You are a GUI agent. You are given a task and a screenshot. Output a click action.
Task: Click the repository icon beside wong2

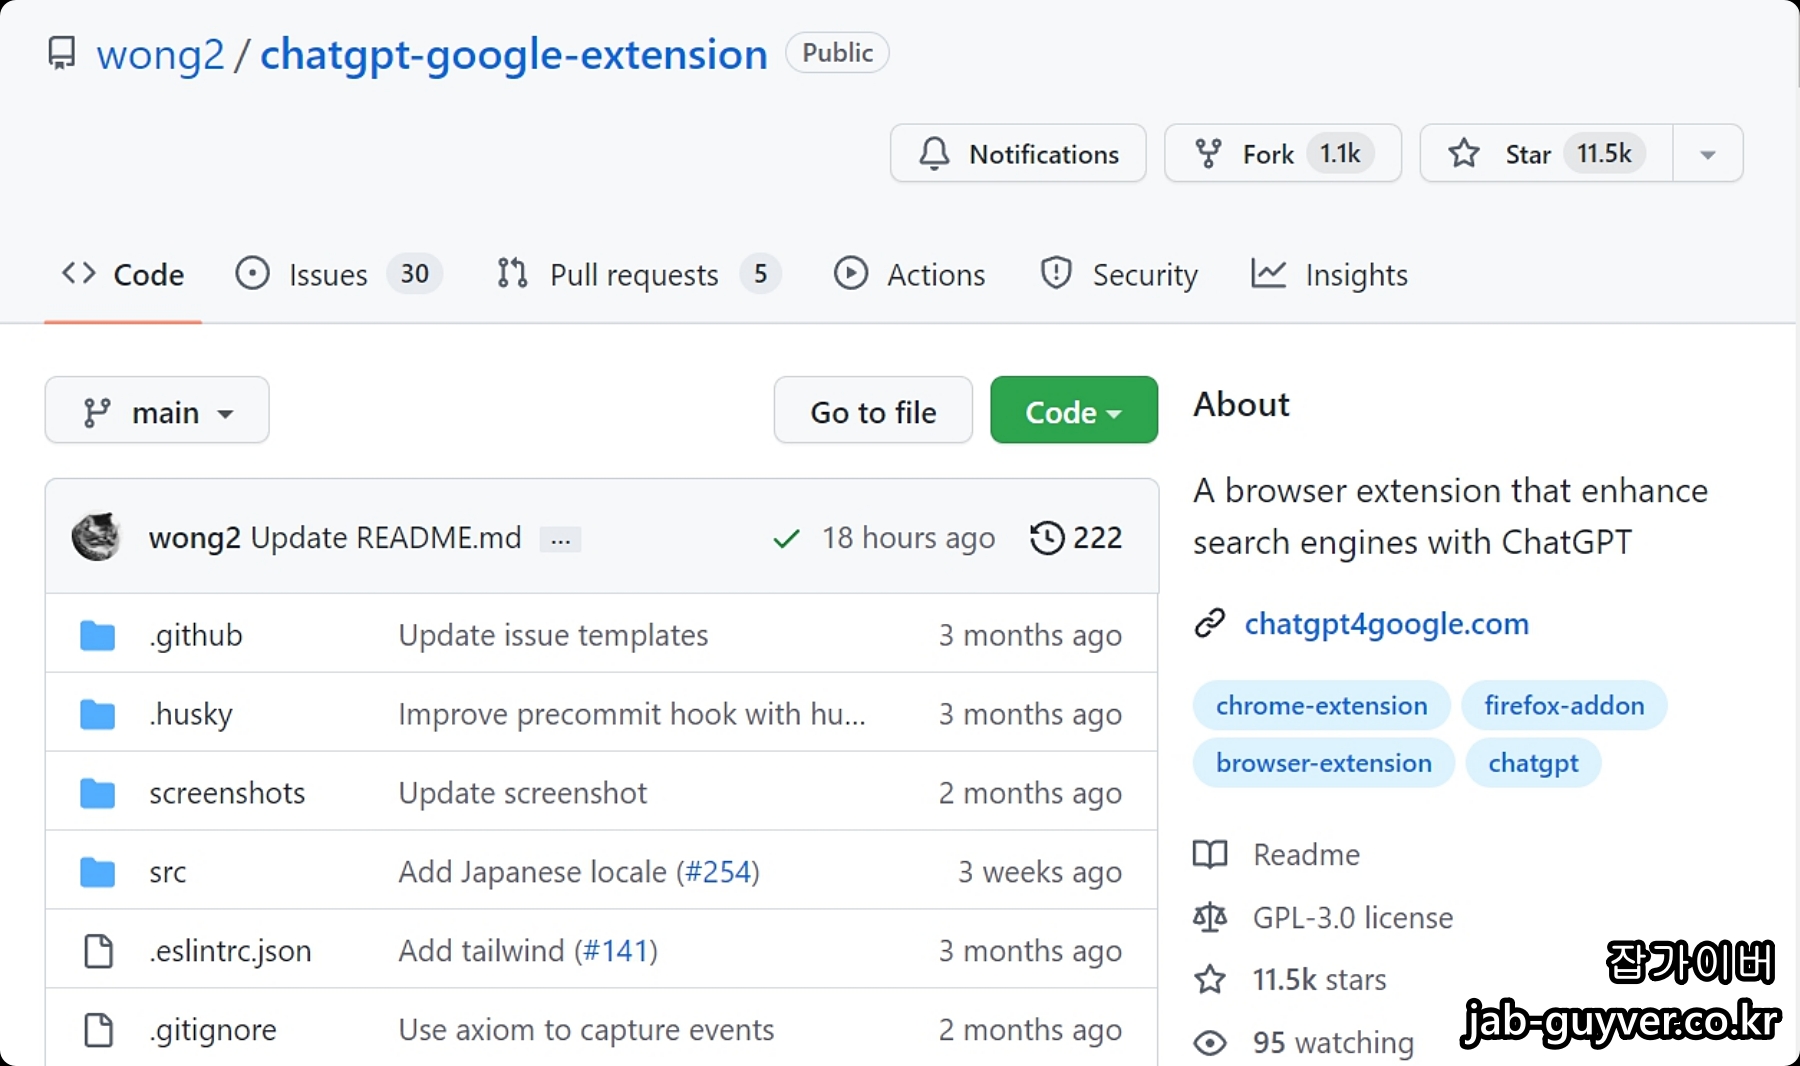62,53
